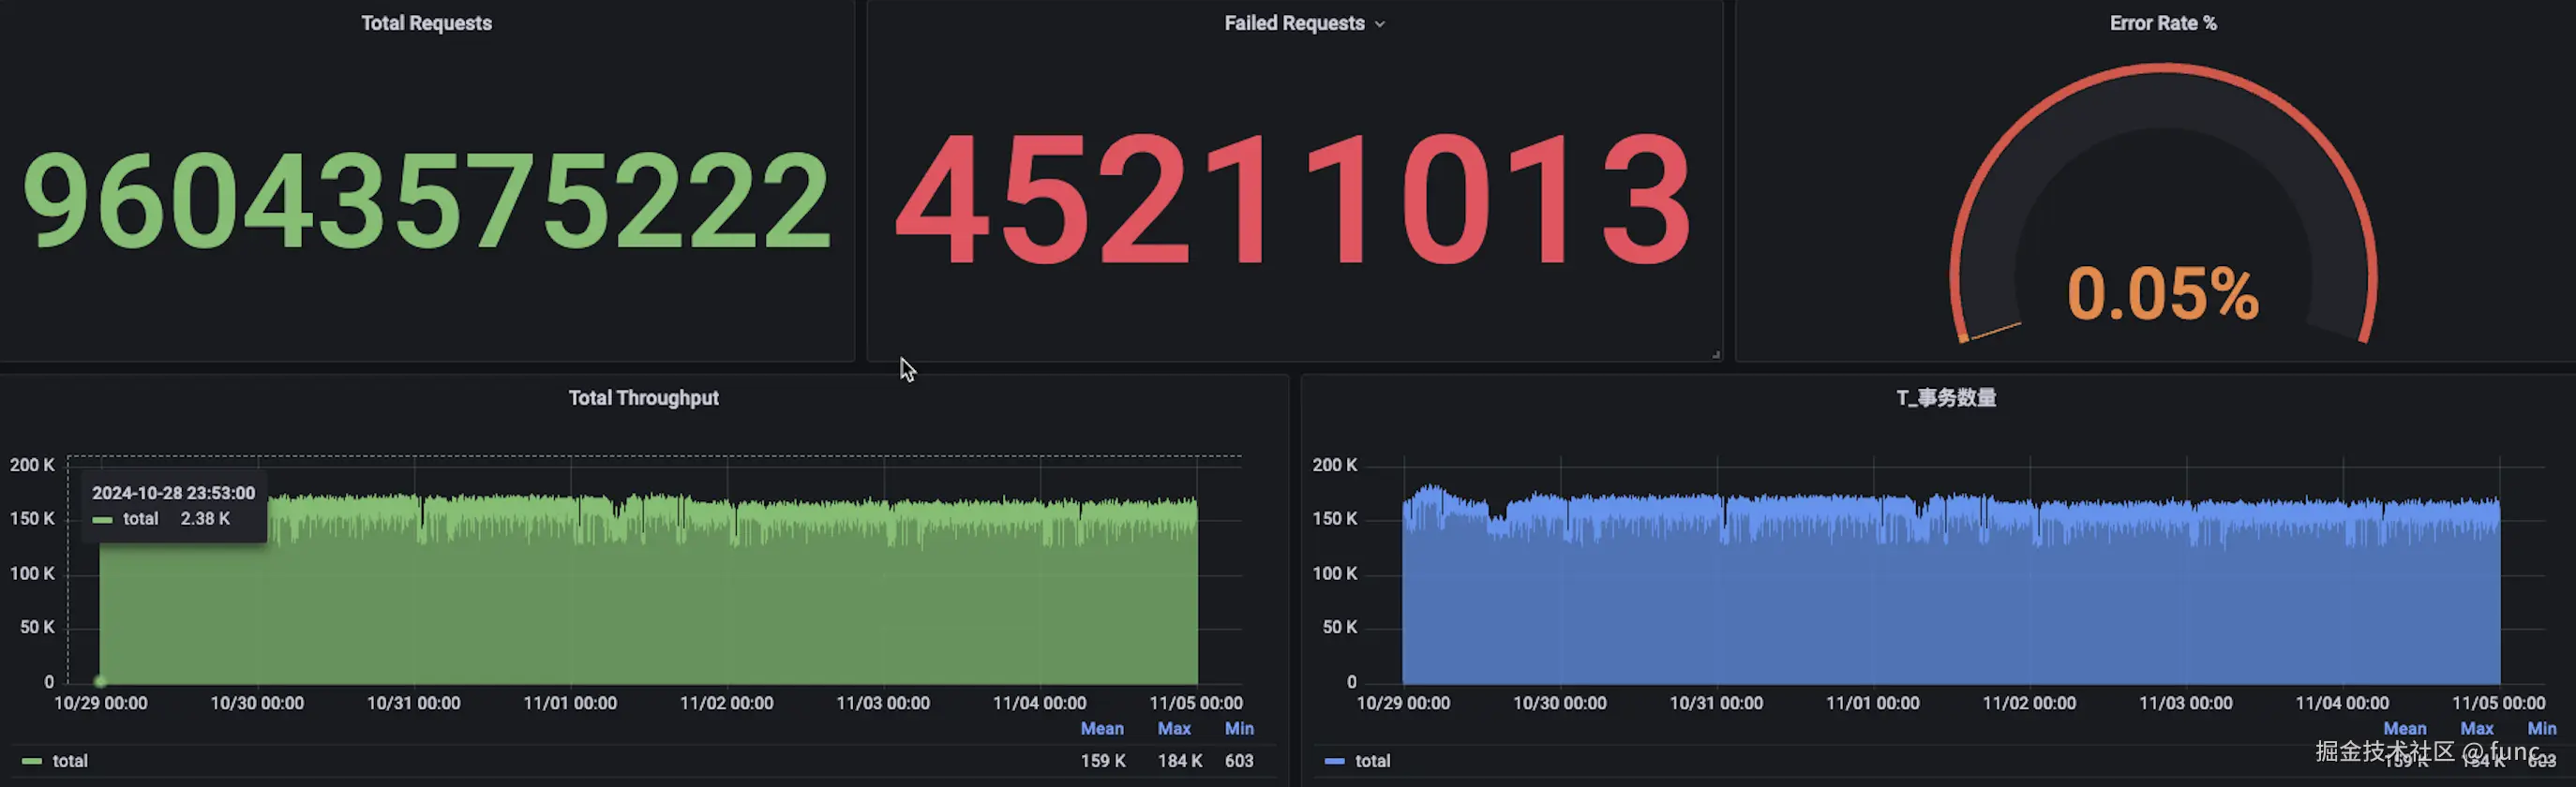Click the Failed Requests panel resize handle
The width and height of the screenshot is (2576, 787).
(x=1716, y=354)
